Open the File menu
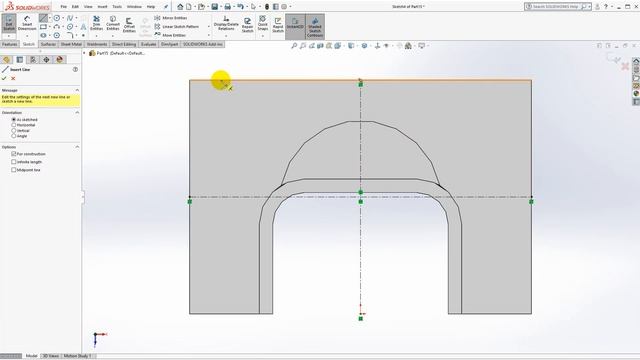This screenshot has width=640, height=360. [x=64, y=7]
